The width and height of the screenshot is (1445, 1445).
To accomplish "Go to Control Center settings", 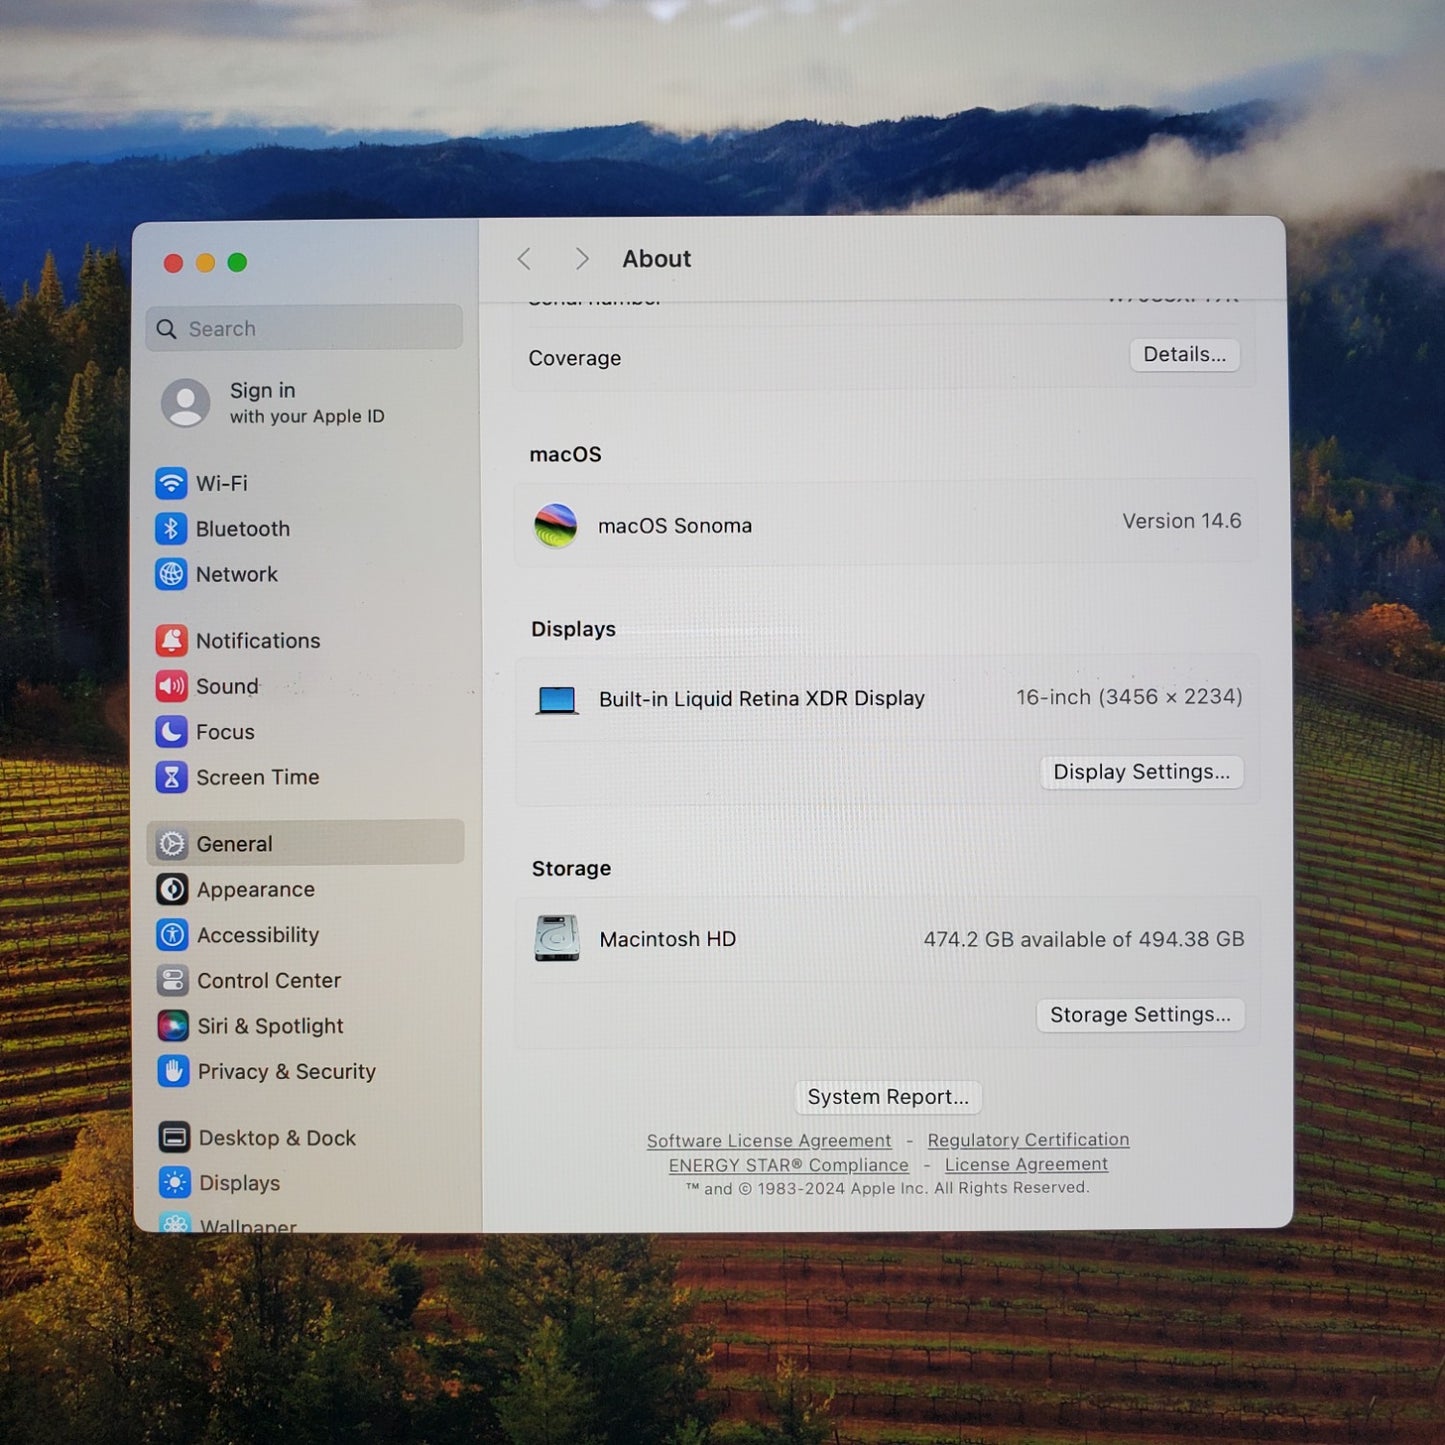I will pos(268,980).
